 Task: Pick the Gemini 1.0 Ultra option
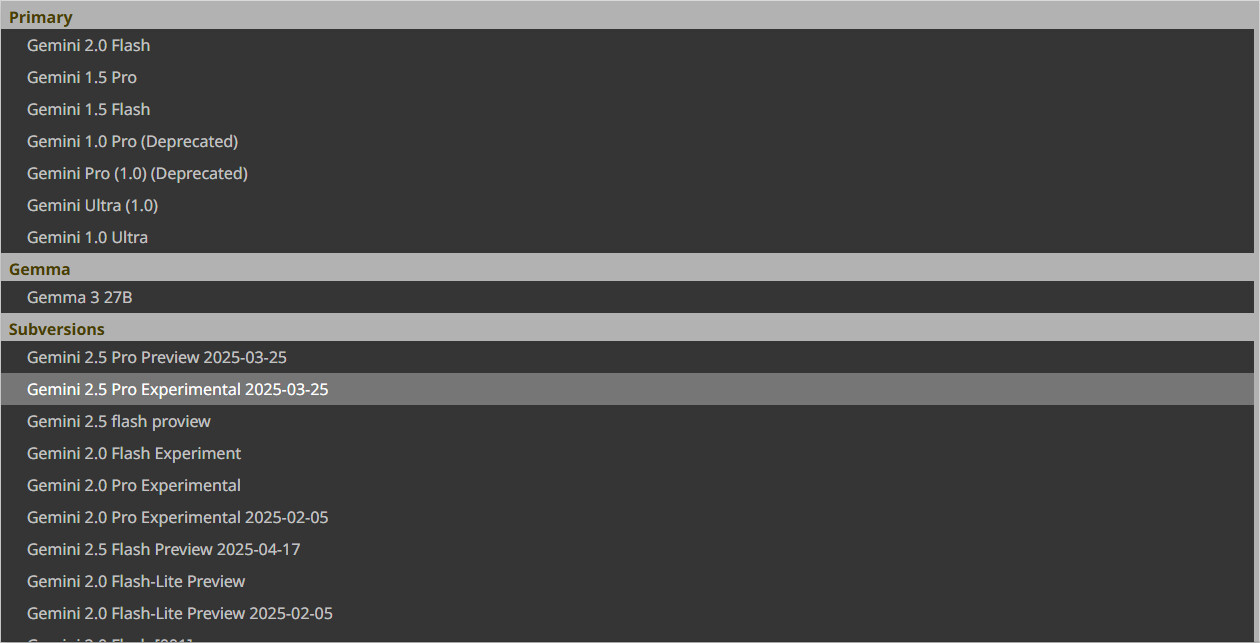(87, 237)
